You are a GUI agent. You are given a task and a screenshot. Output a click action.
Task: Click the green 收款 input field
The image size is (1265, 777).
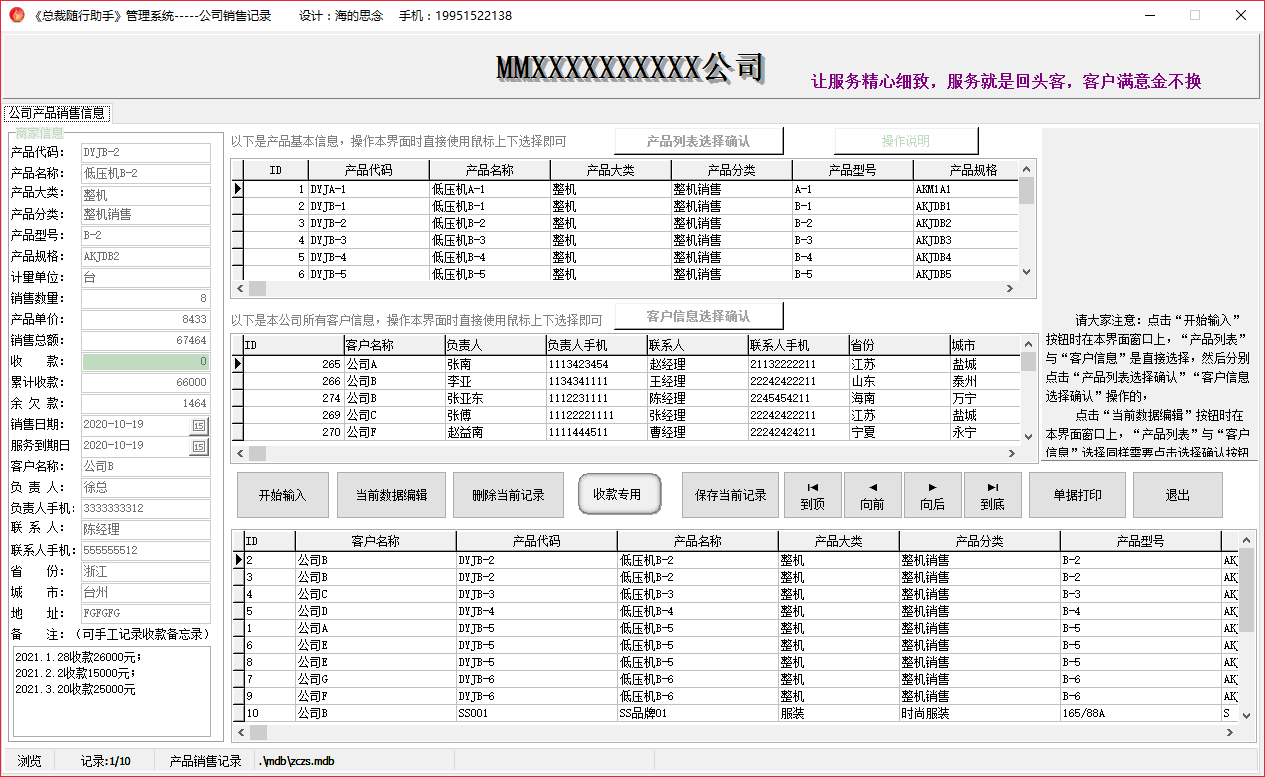click(146, 361)
